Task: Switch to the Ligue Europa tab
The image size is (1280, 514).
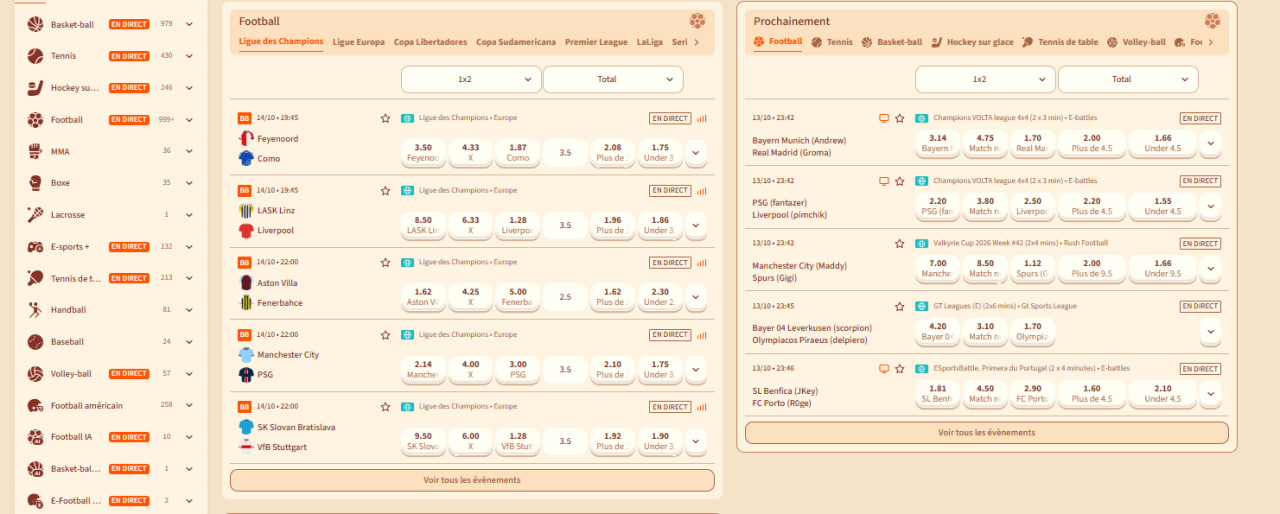Action: [358, 42]
